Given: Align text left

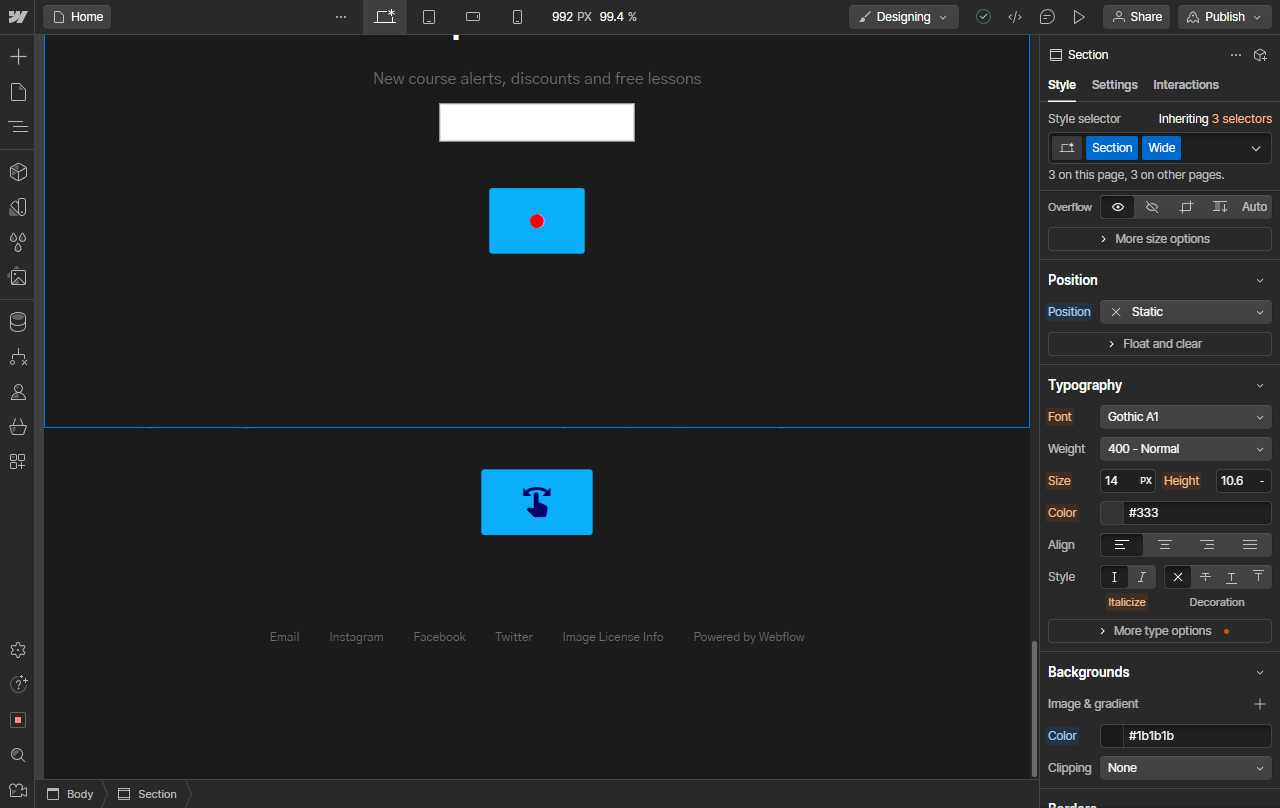Looking at the screenshot, I should (x=1122, y=545).
